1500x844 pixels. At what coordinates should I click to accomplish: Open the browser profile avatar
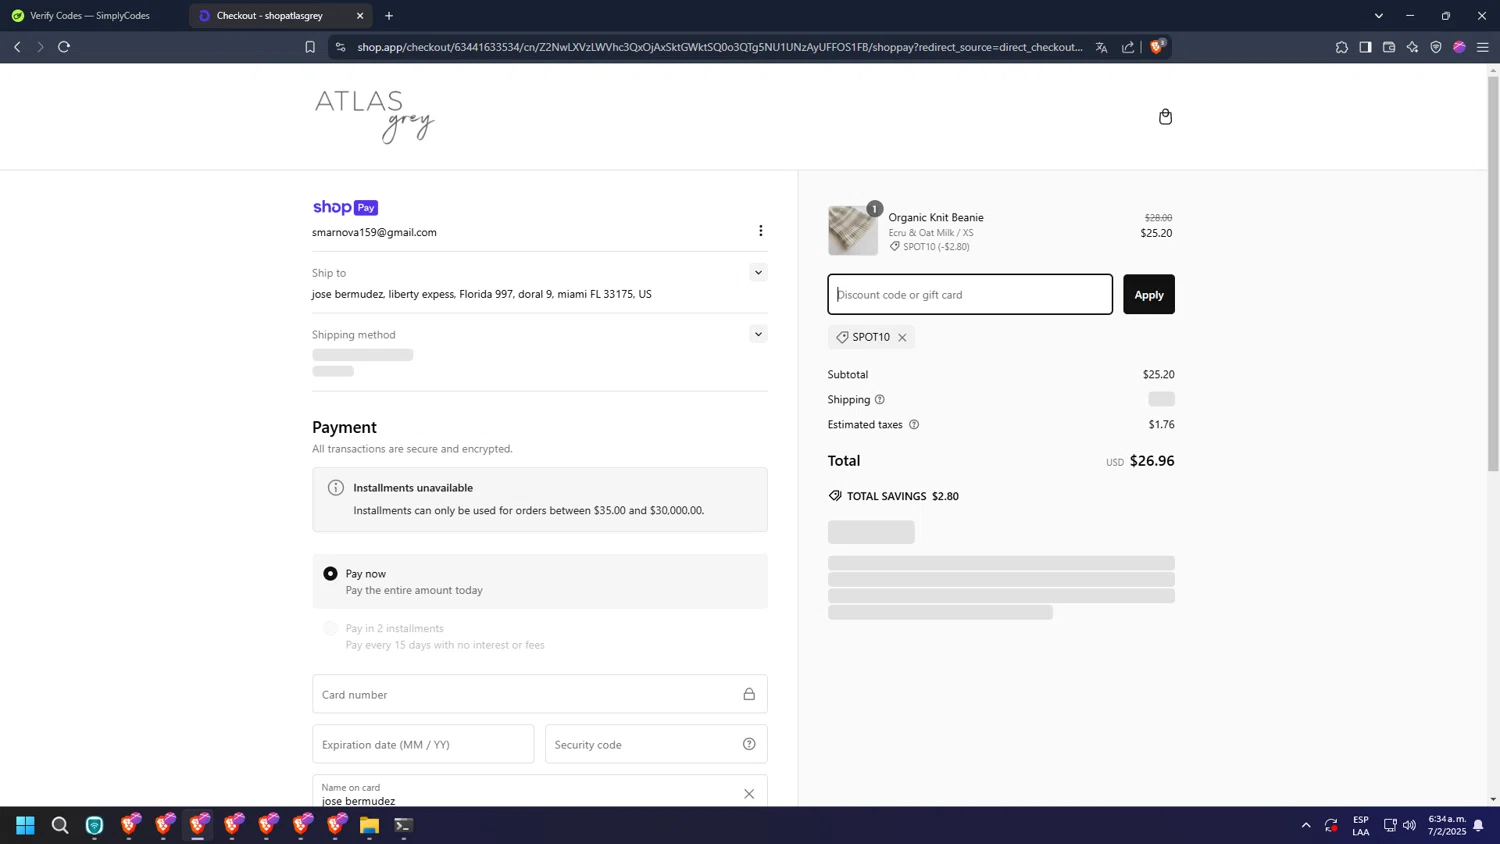pyautogui.click(x=1459, y=47)
